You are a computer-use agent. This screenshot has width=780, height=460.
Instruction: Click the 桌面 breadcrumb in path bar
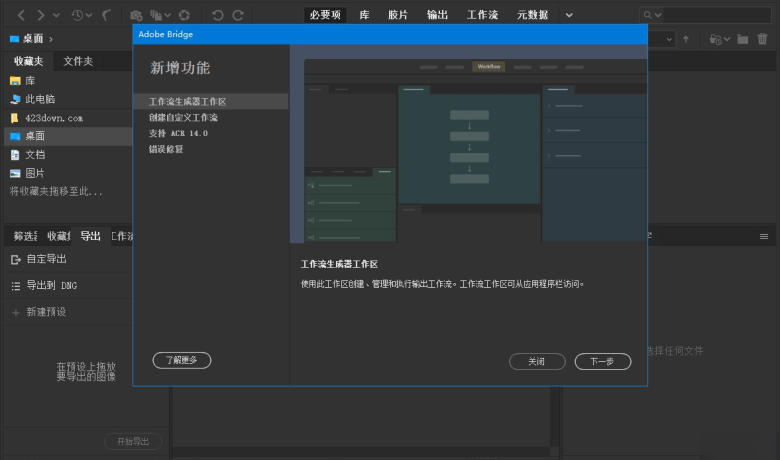[33, 39]
